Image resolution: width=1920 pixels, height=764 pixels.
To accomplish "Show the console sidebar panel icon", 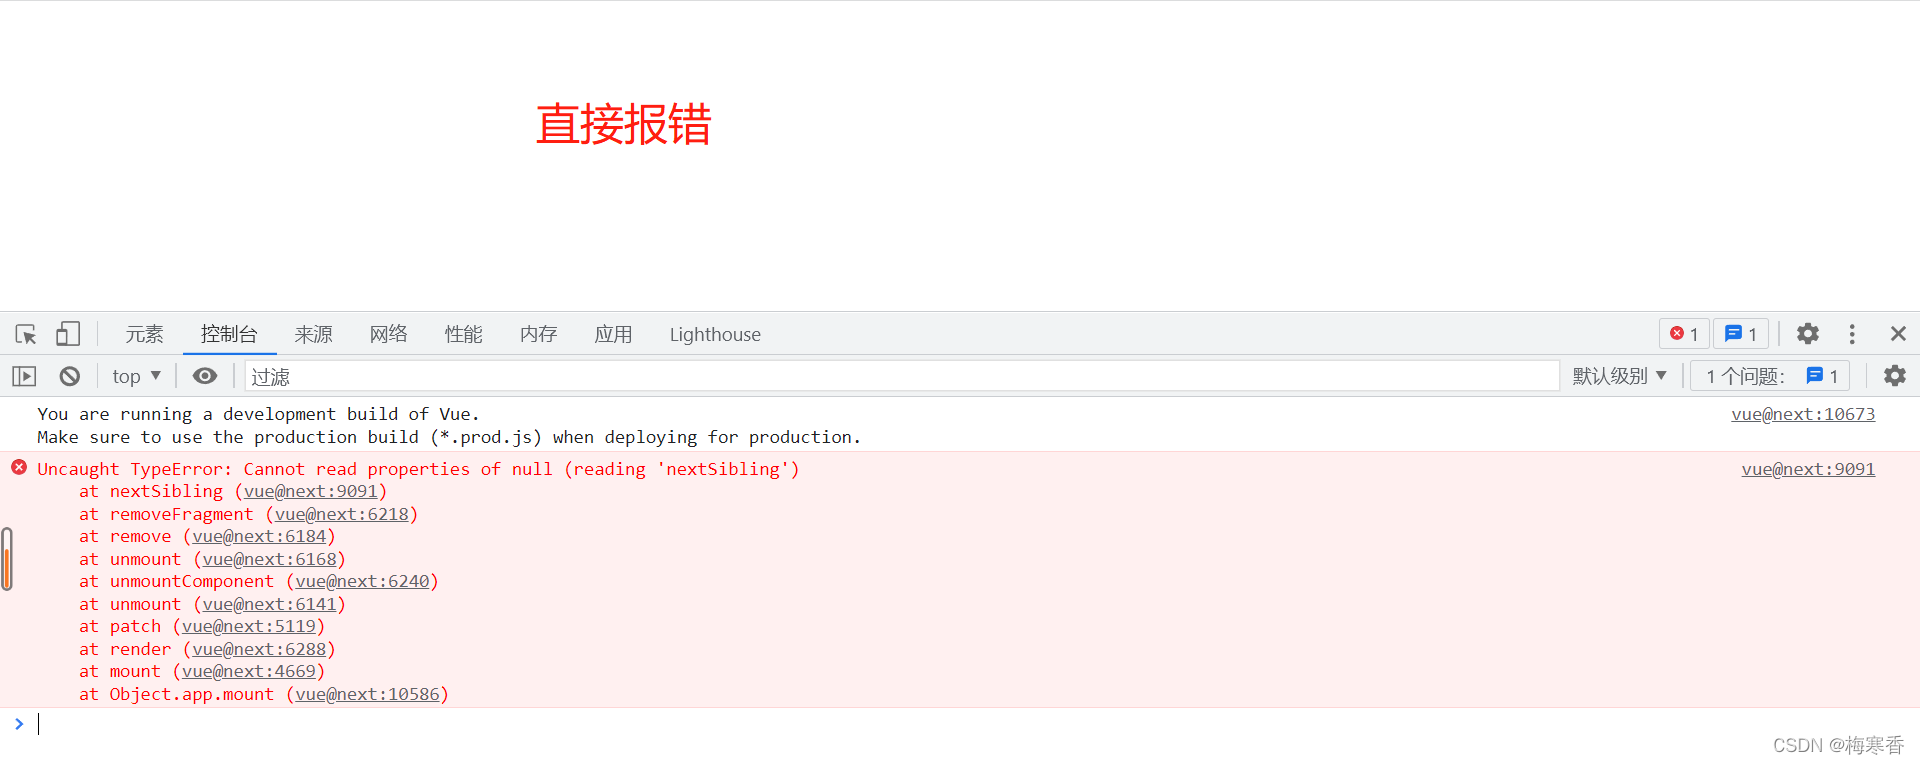I will [x=24, y=376].
